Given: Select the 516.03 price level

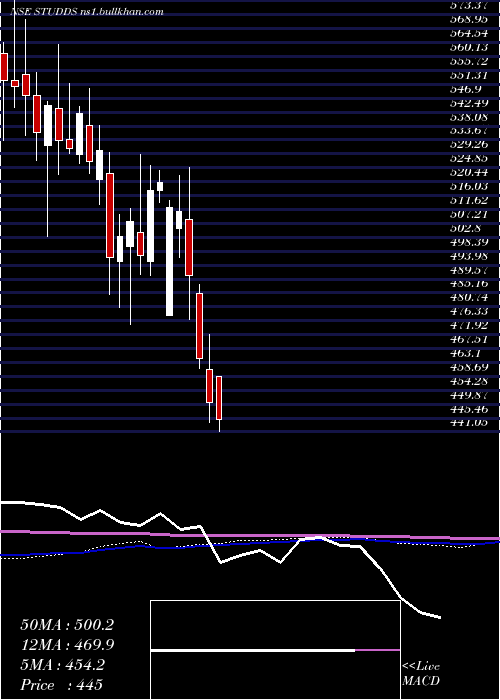Looking at the screenshot, I should 471,186.
